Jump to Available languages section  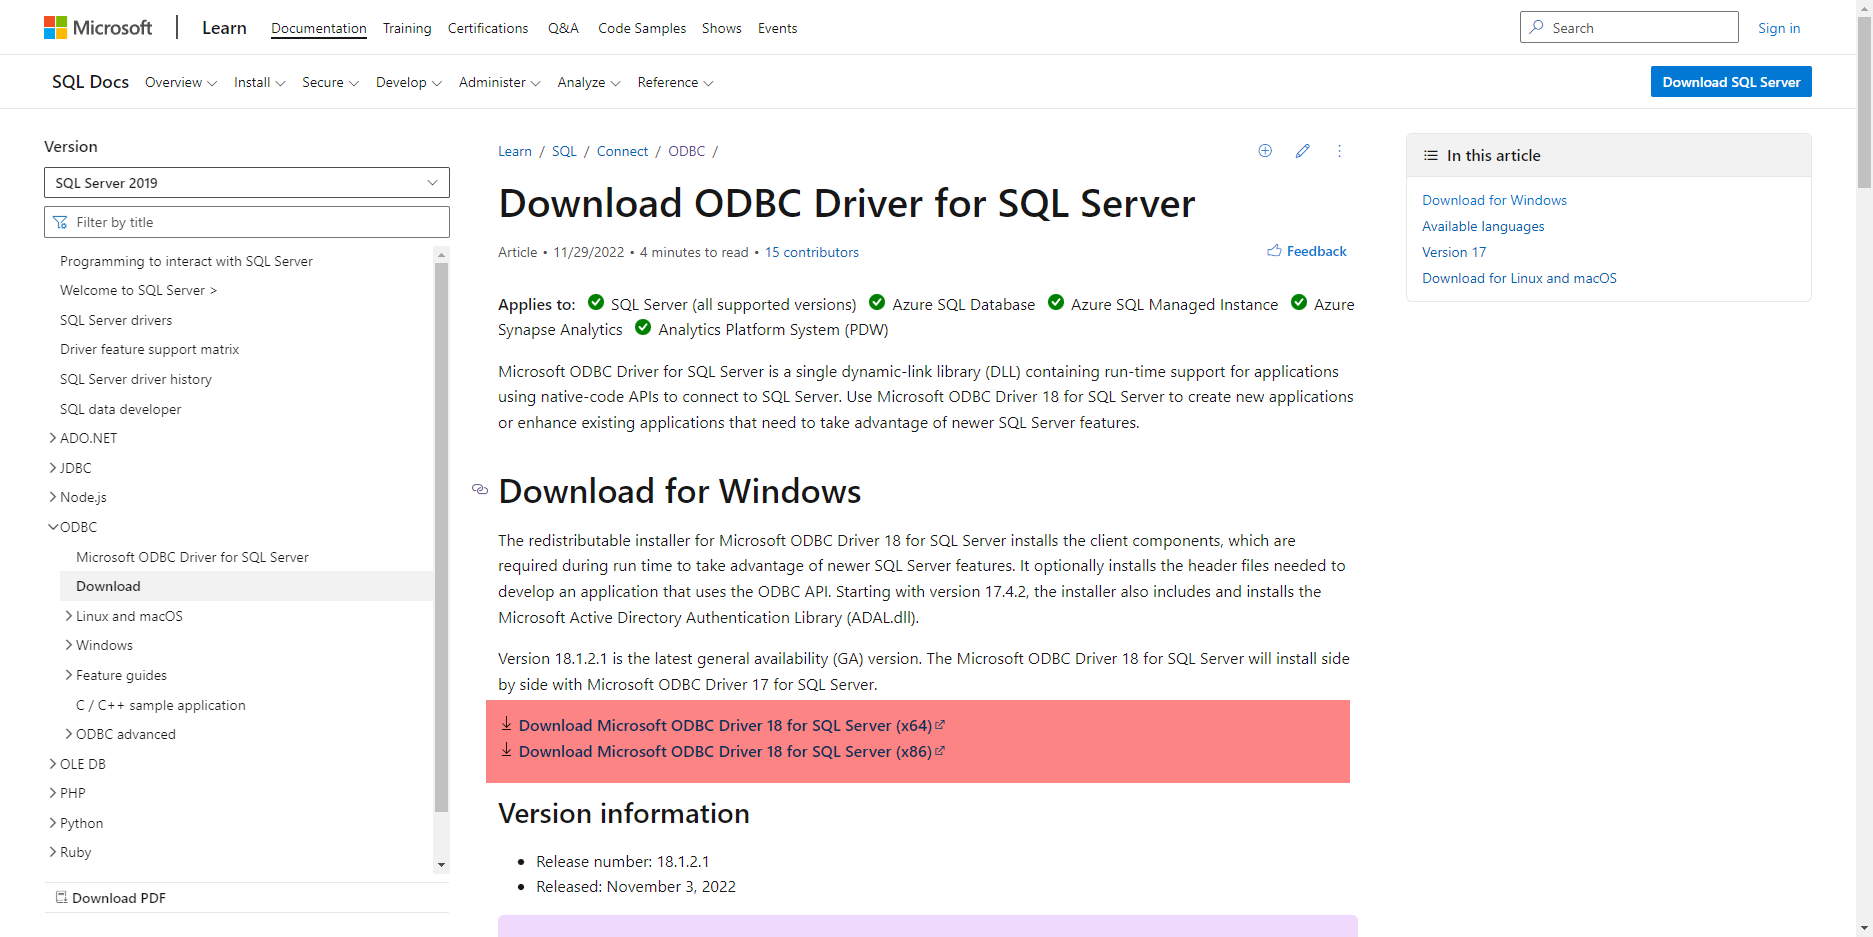click(x=1483, y=226)
